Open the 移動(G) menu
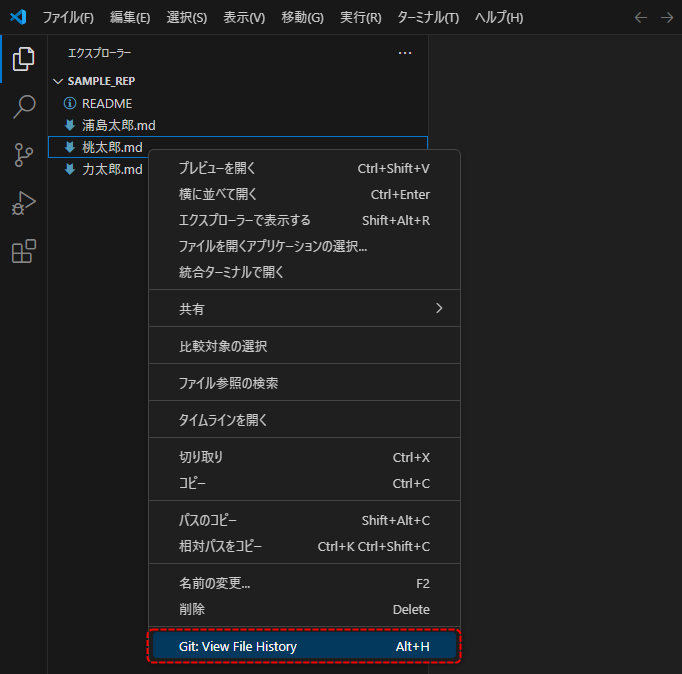This screenshot has height=674, width=682. tap(302, 18)
